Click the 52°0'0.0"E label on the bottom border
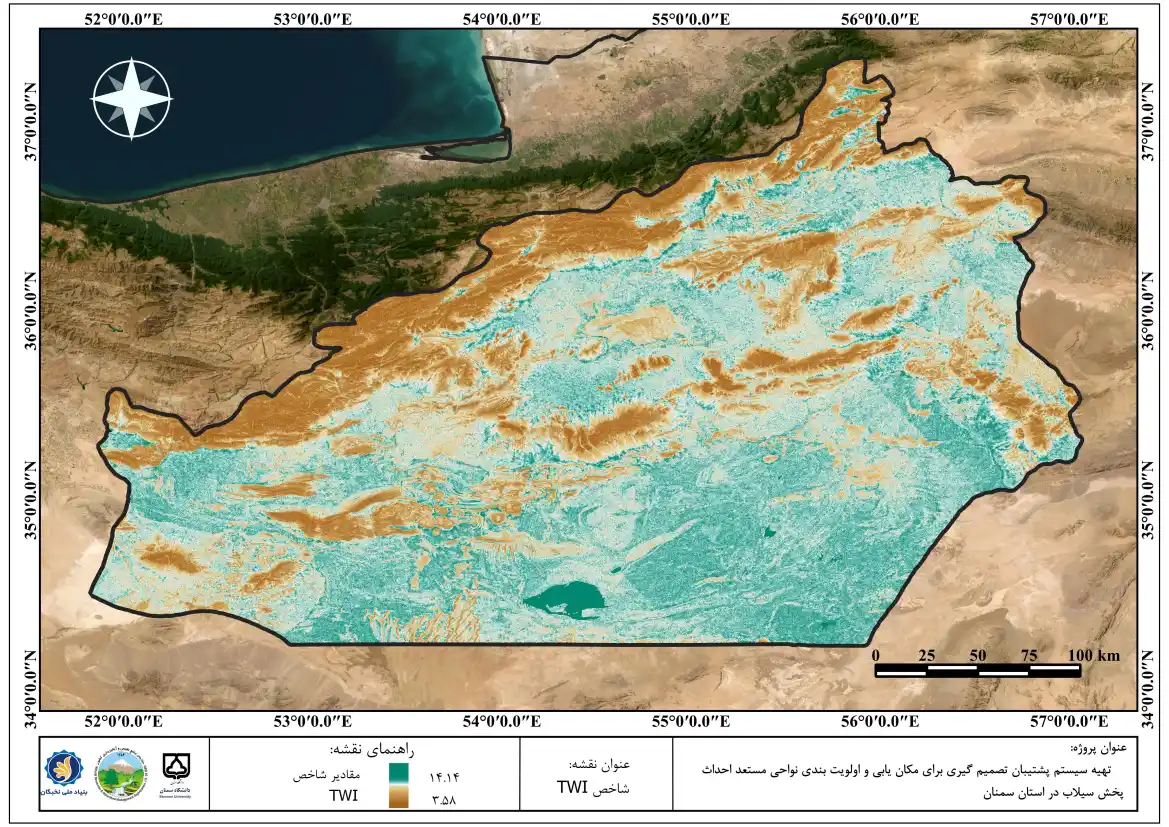This screenshot has width=1169, height=827. pyautogui.click(x=124, y=721)
